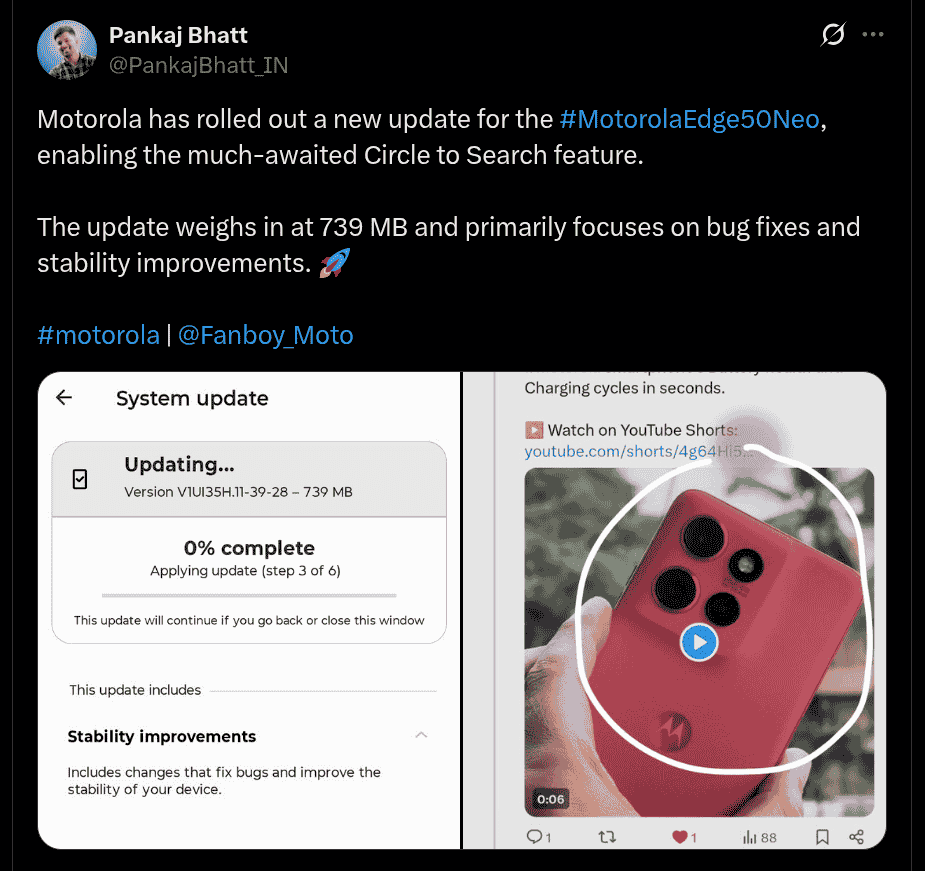Click the 0% complete progress bar
The height and width of the screenshot is (871, 925).
click(x=249, y=595)
